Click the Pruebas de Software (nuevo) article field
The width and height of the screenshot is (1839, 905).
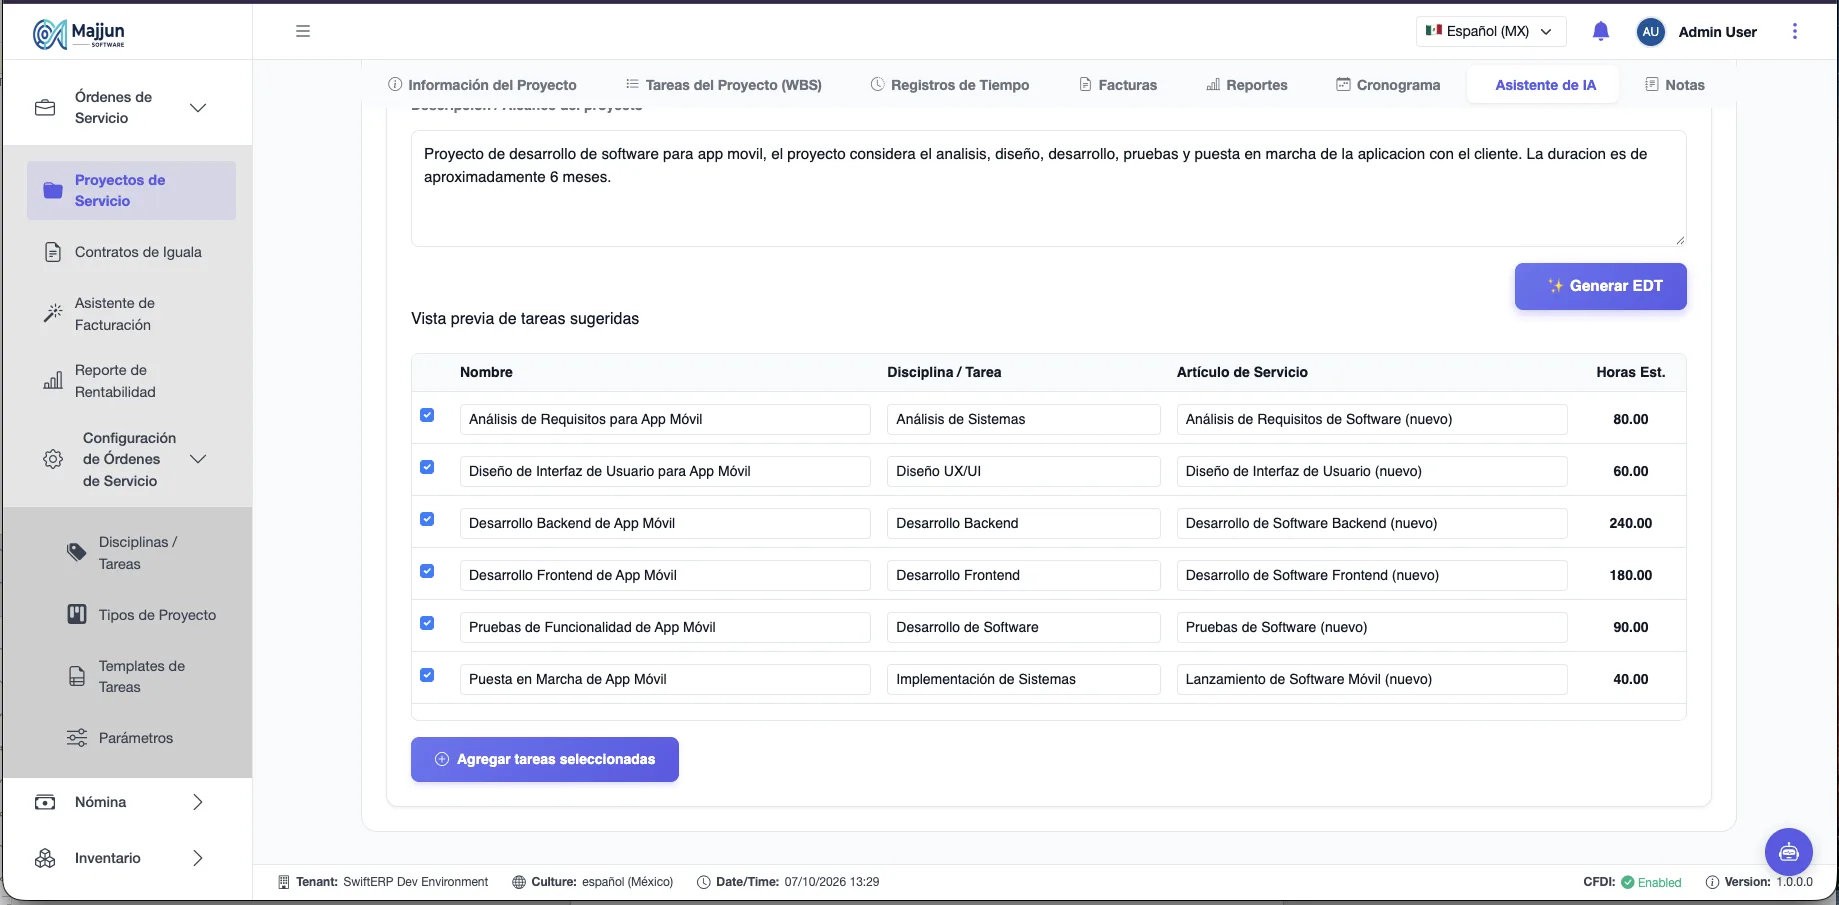pos(1371,627)
